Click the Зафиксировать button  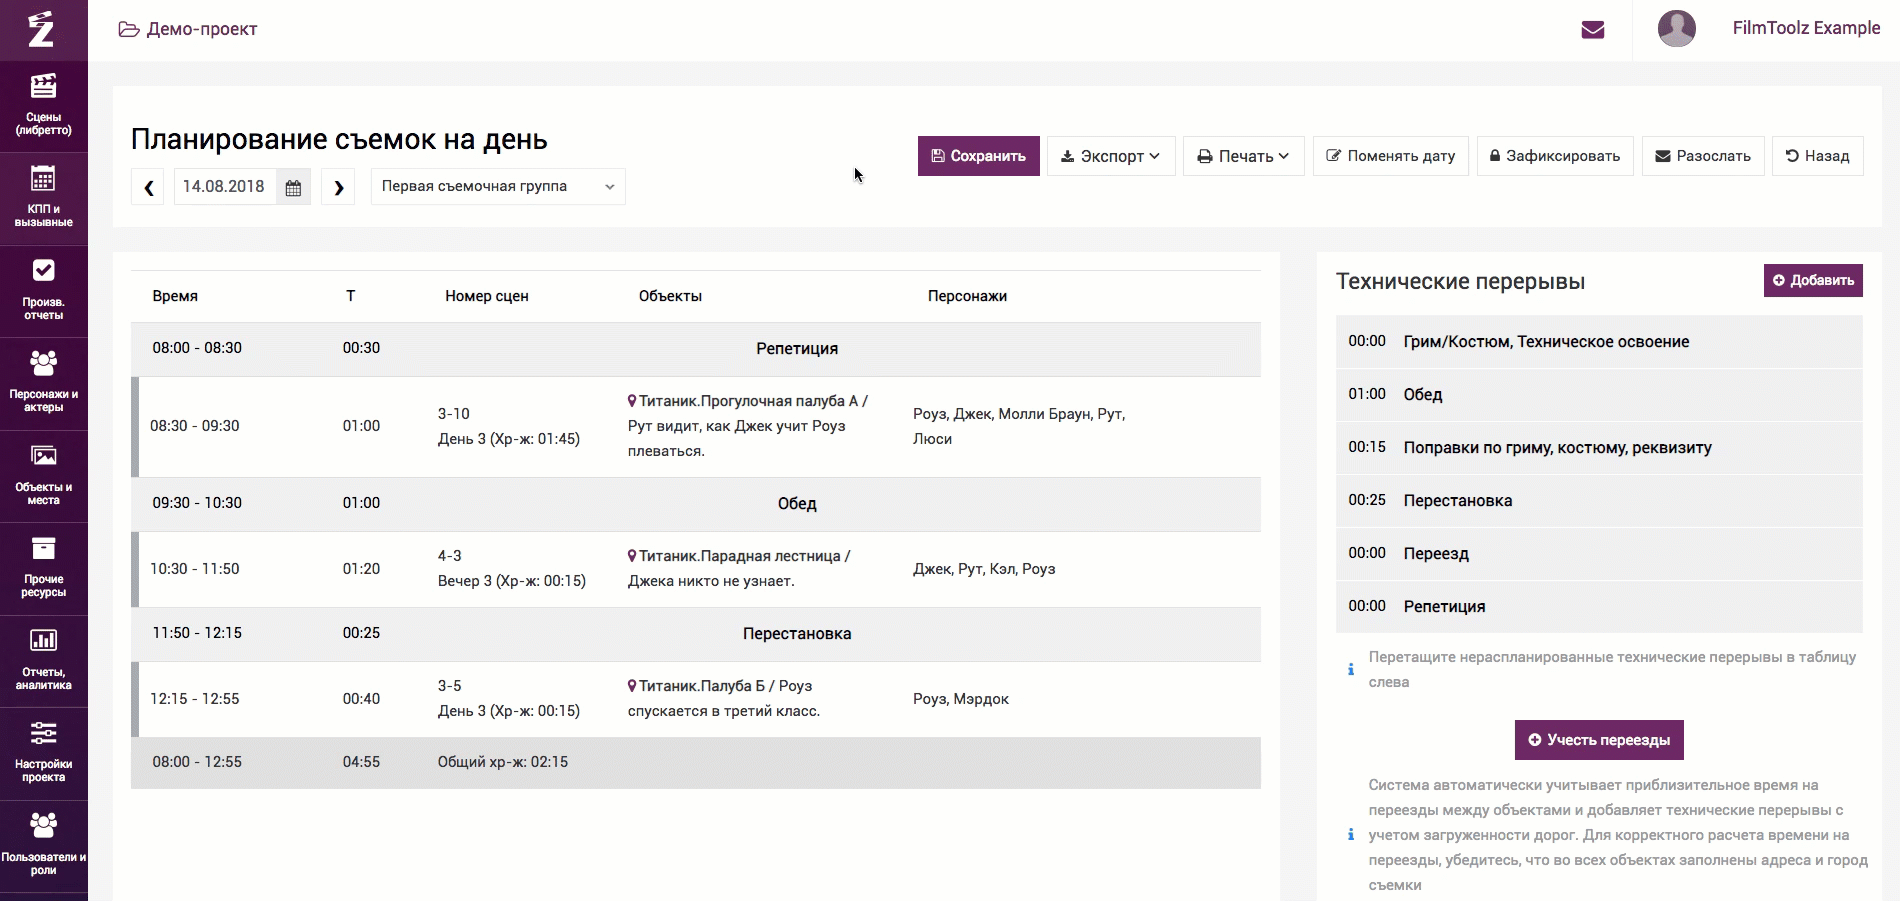(x=1556, y=156)
